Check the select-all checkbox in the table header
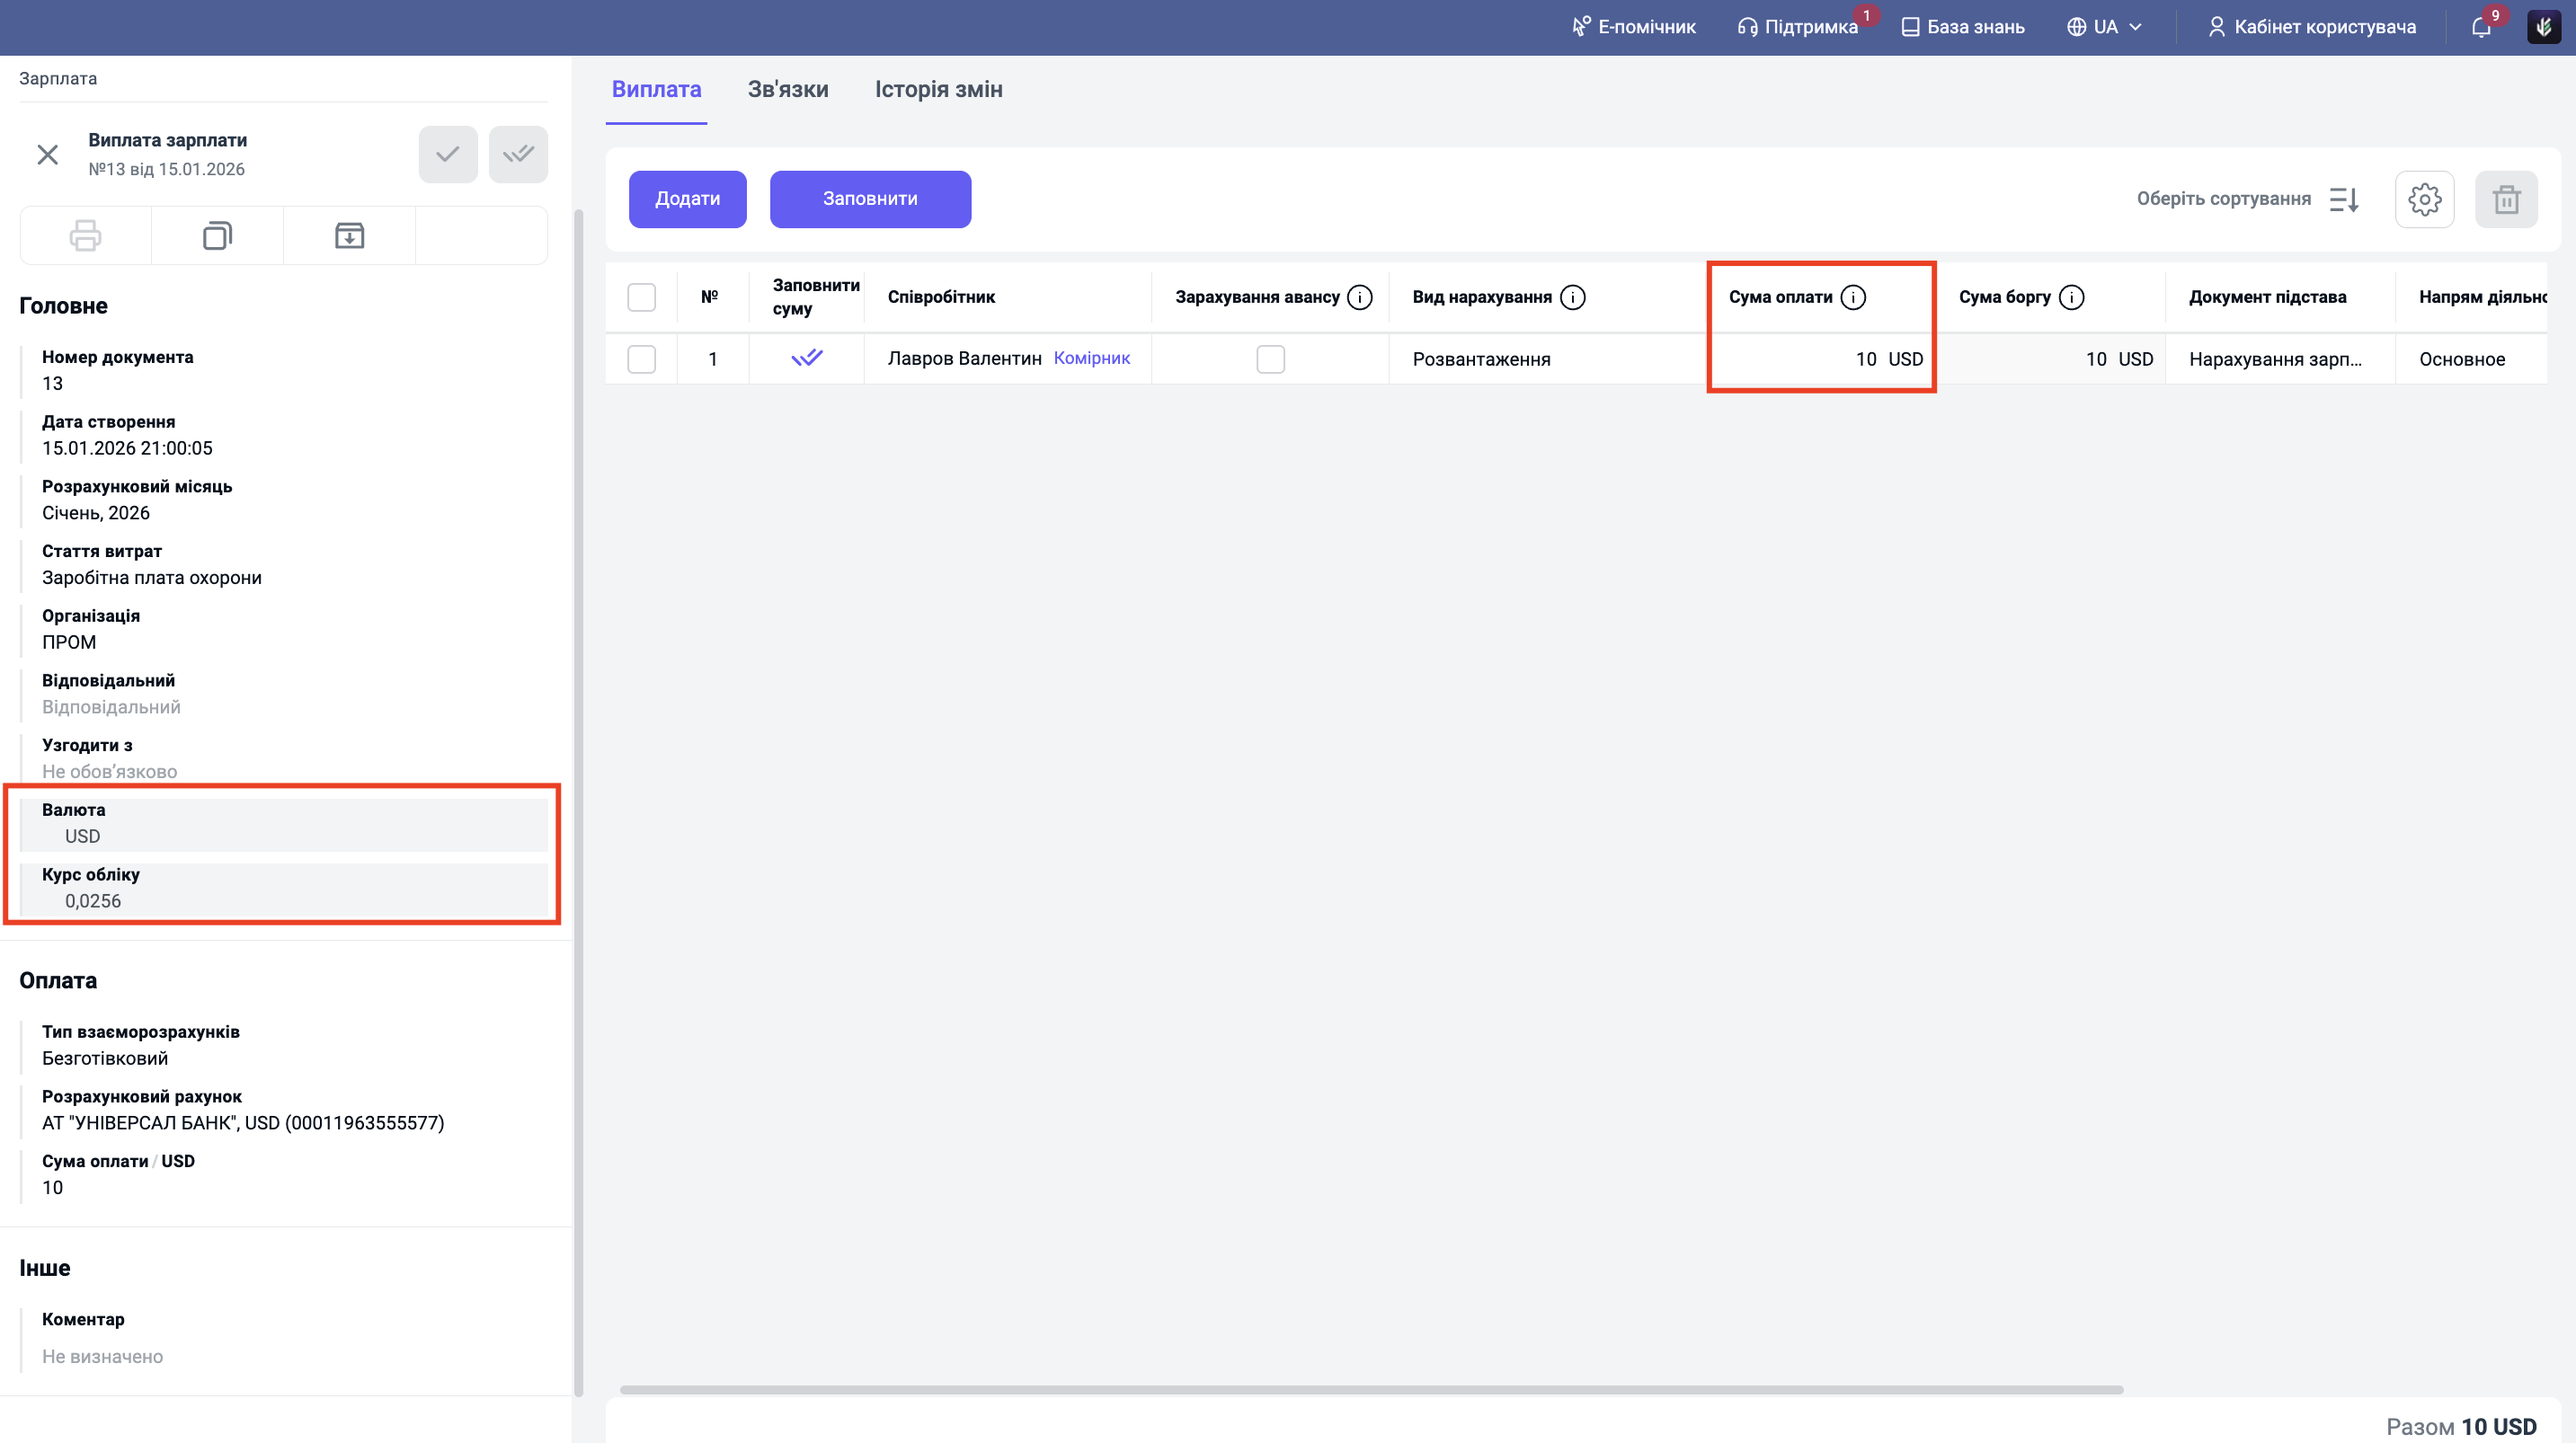The image size is (2576, 1443). click(641, 297)
